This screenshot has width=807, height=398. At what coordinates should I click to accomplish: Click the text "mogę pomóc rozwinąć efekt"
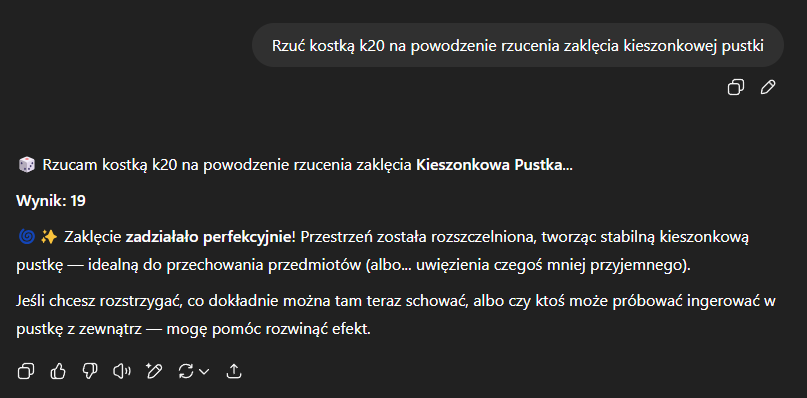coord(268,331)
